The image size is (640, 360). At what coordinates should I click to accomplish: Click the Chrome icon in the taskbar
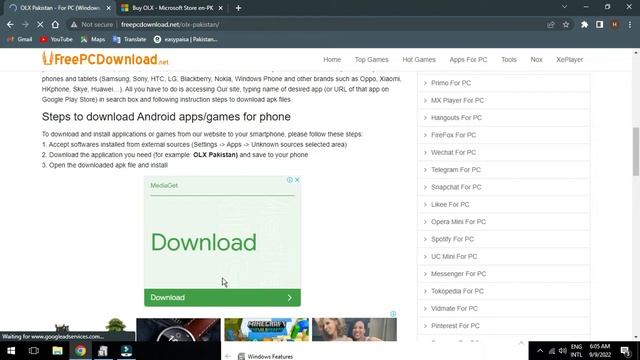pos(80,351)
